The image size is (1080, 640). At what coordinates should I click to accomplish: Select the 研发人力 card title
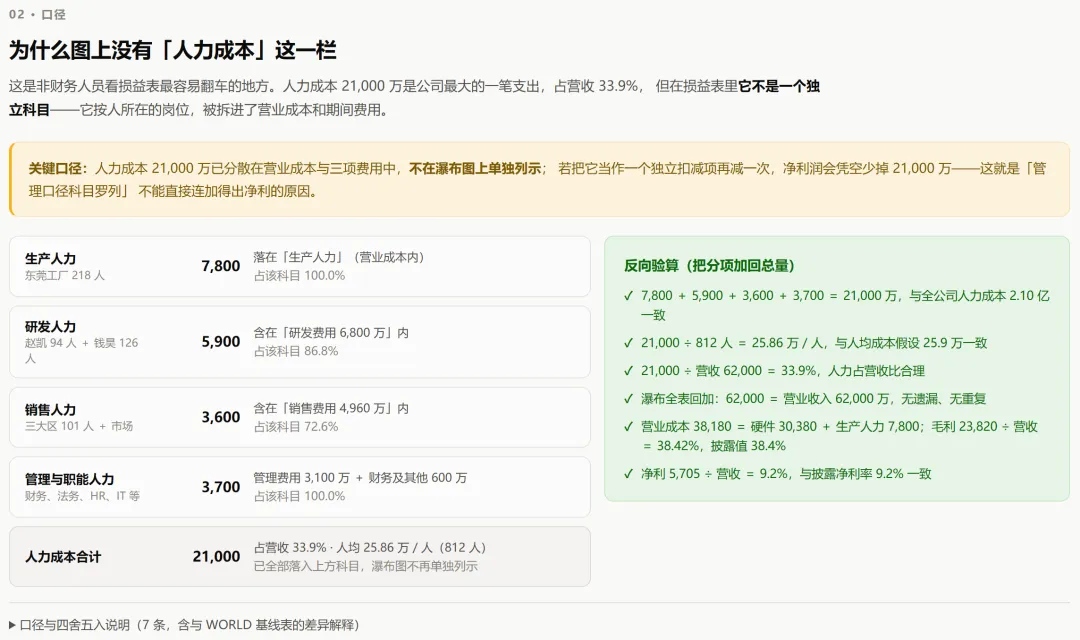tap(50, 327)
